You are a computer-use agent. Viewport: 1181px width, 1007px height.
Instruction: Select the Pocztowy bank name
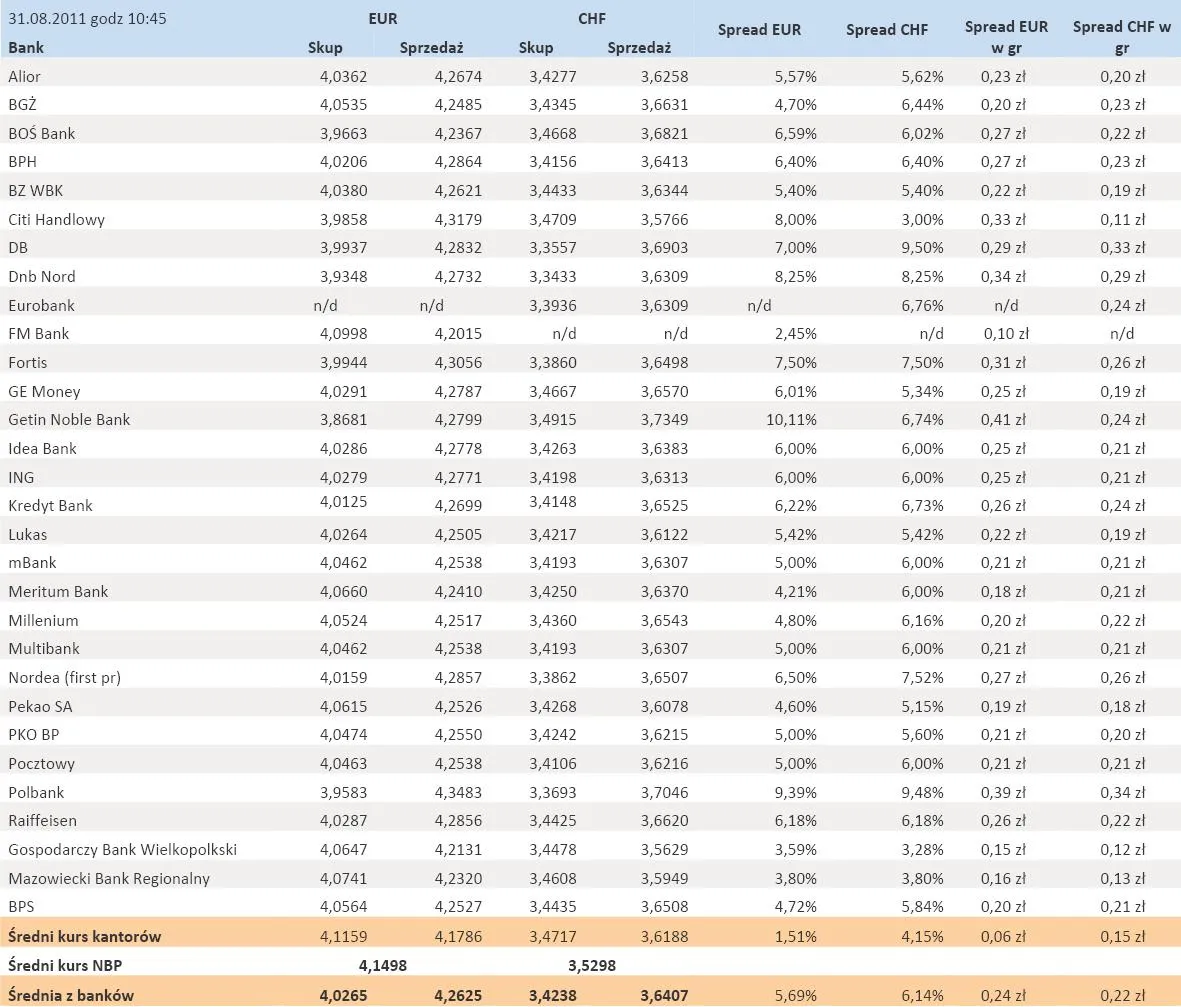(x=41, y=763)
